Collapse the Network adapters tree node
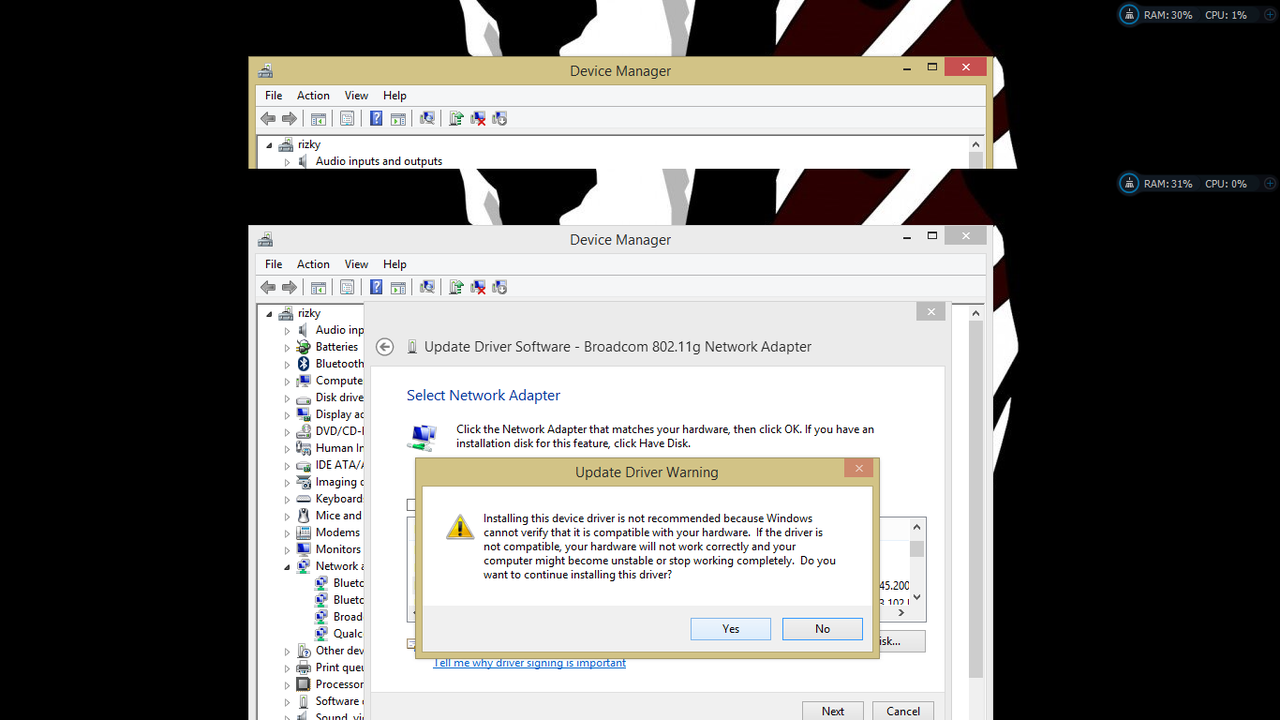This screenshot has height=720, width=1280. [x=287, y=567]
